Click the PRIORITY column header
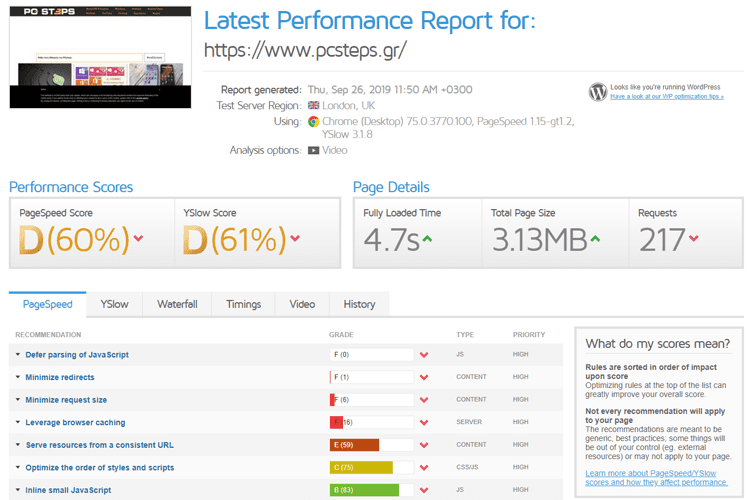The image size is (750, 500). [529, 334]
